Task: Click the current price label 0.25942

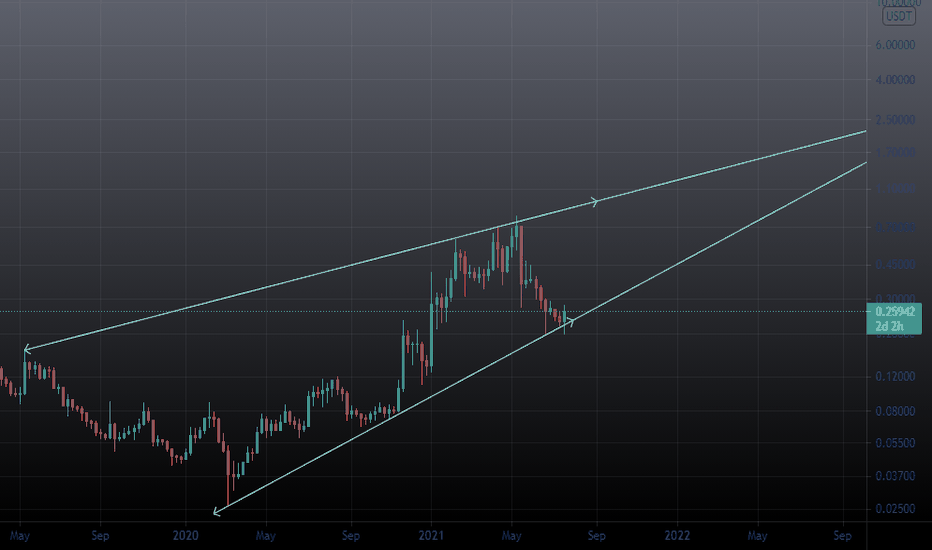Action: coord(895,312)
